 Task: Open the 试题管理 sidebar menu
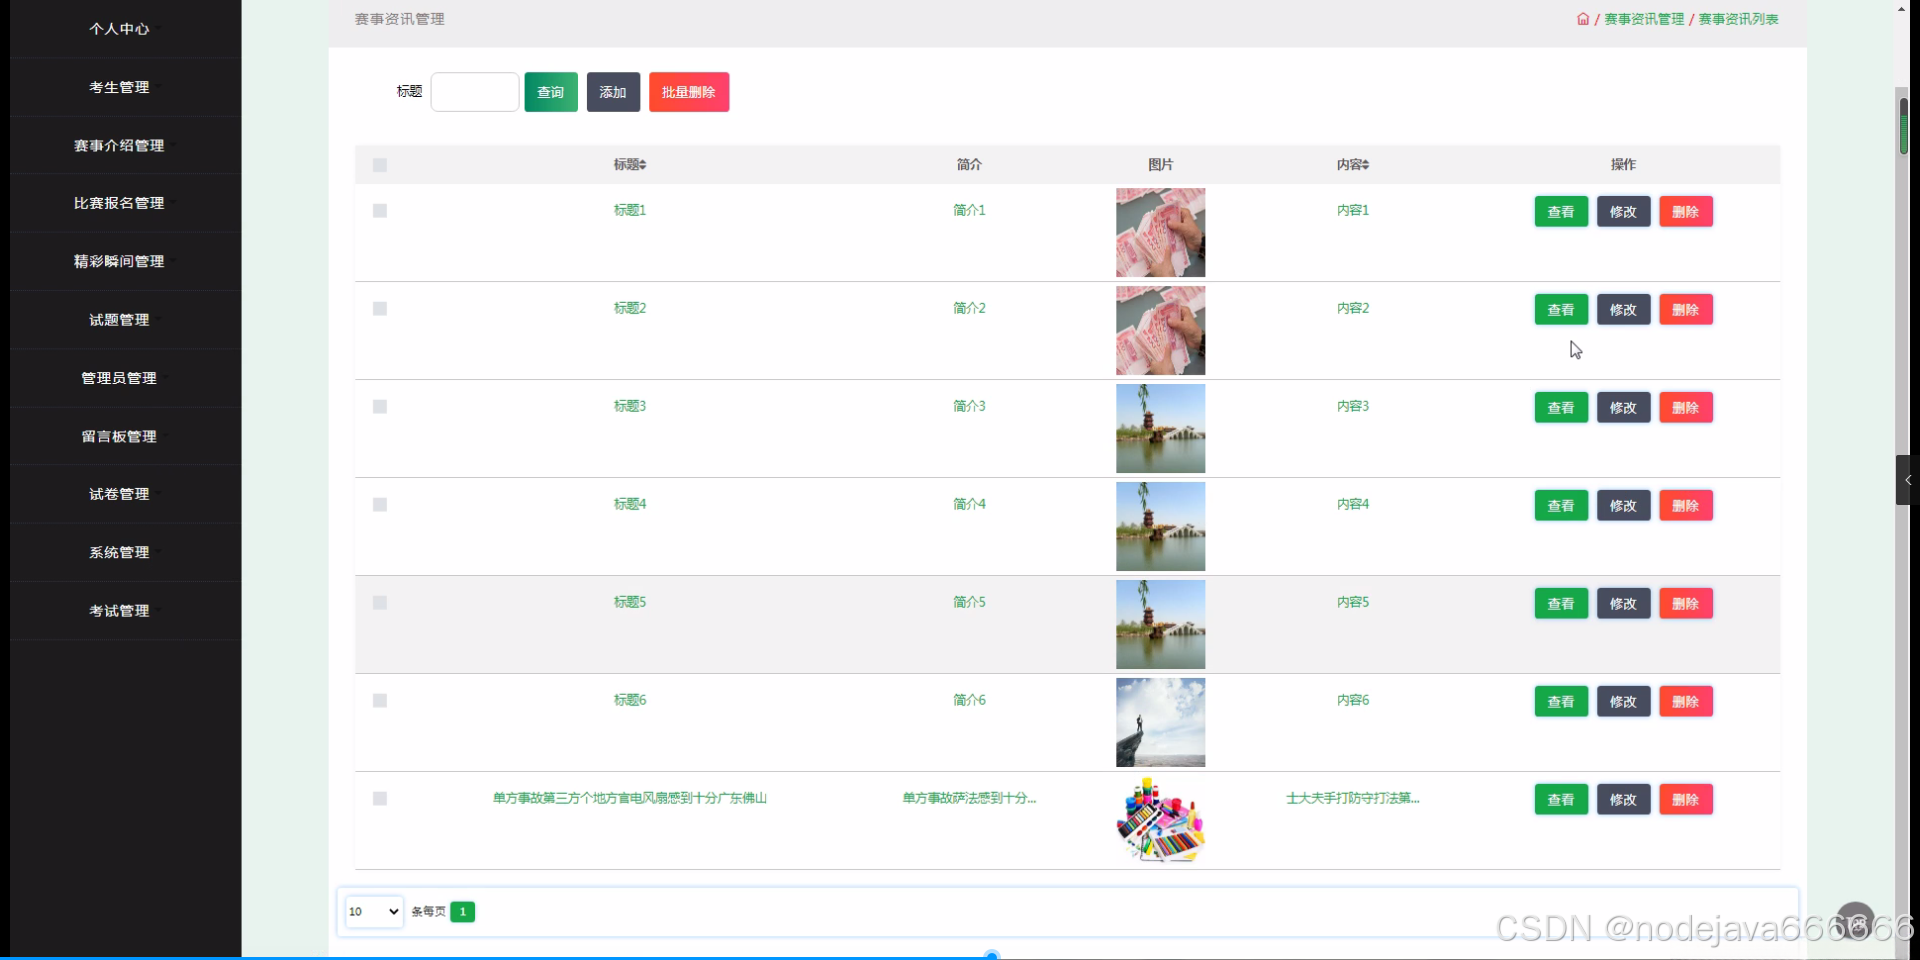(120, 320)
